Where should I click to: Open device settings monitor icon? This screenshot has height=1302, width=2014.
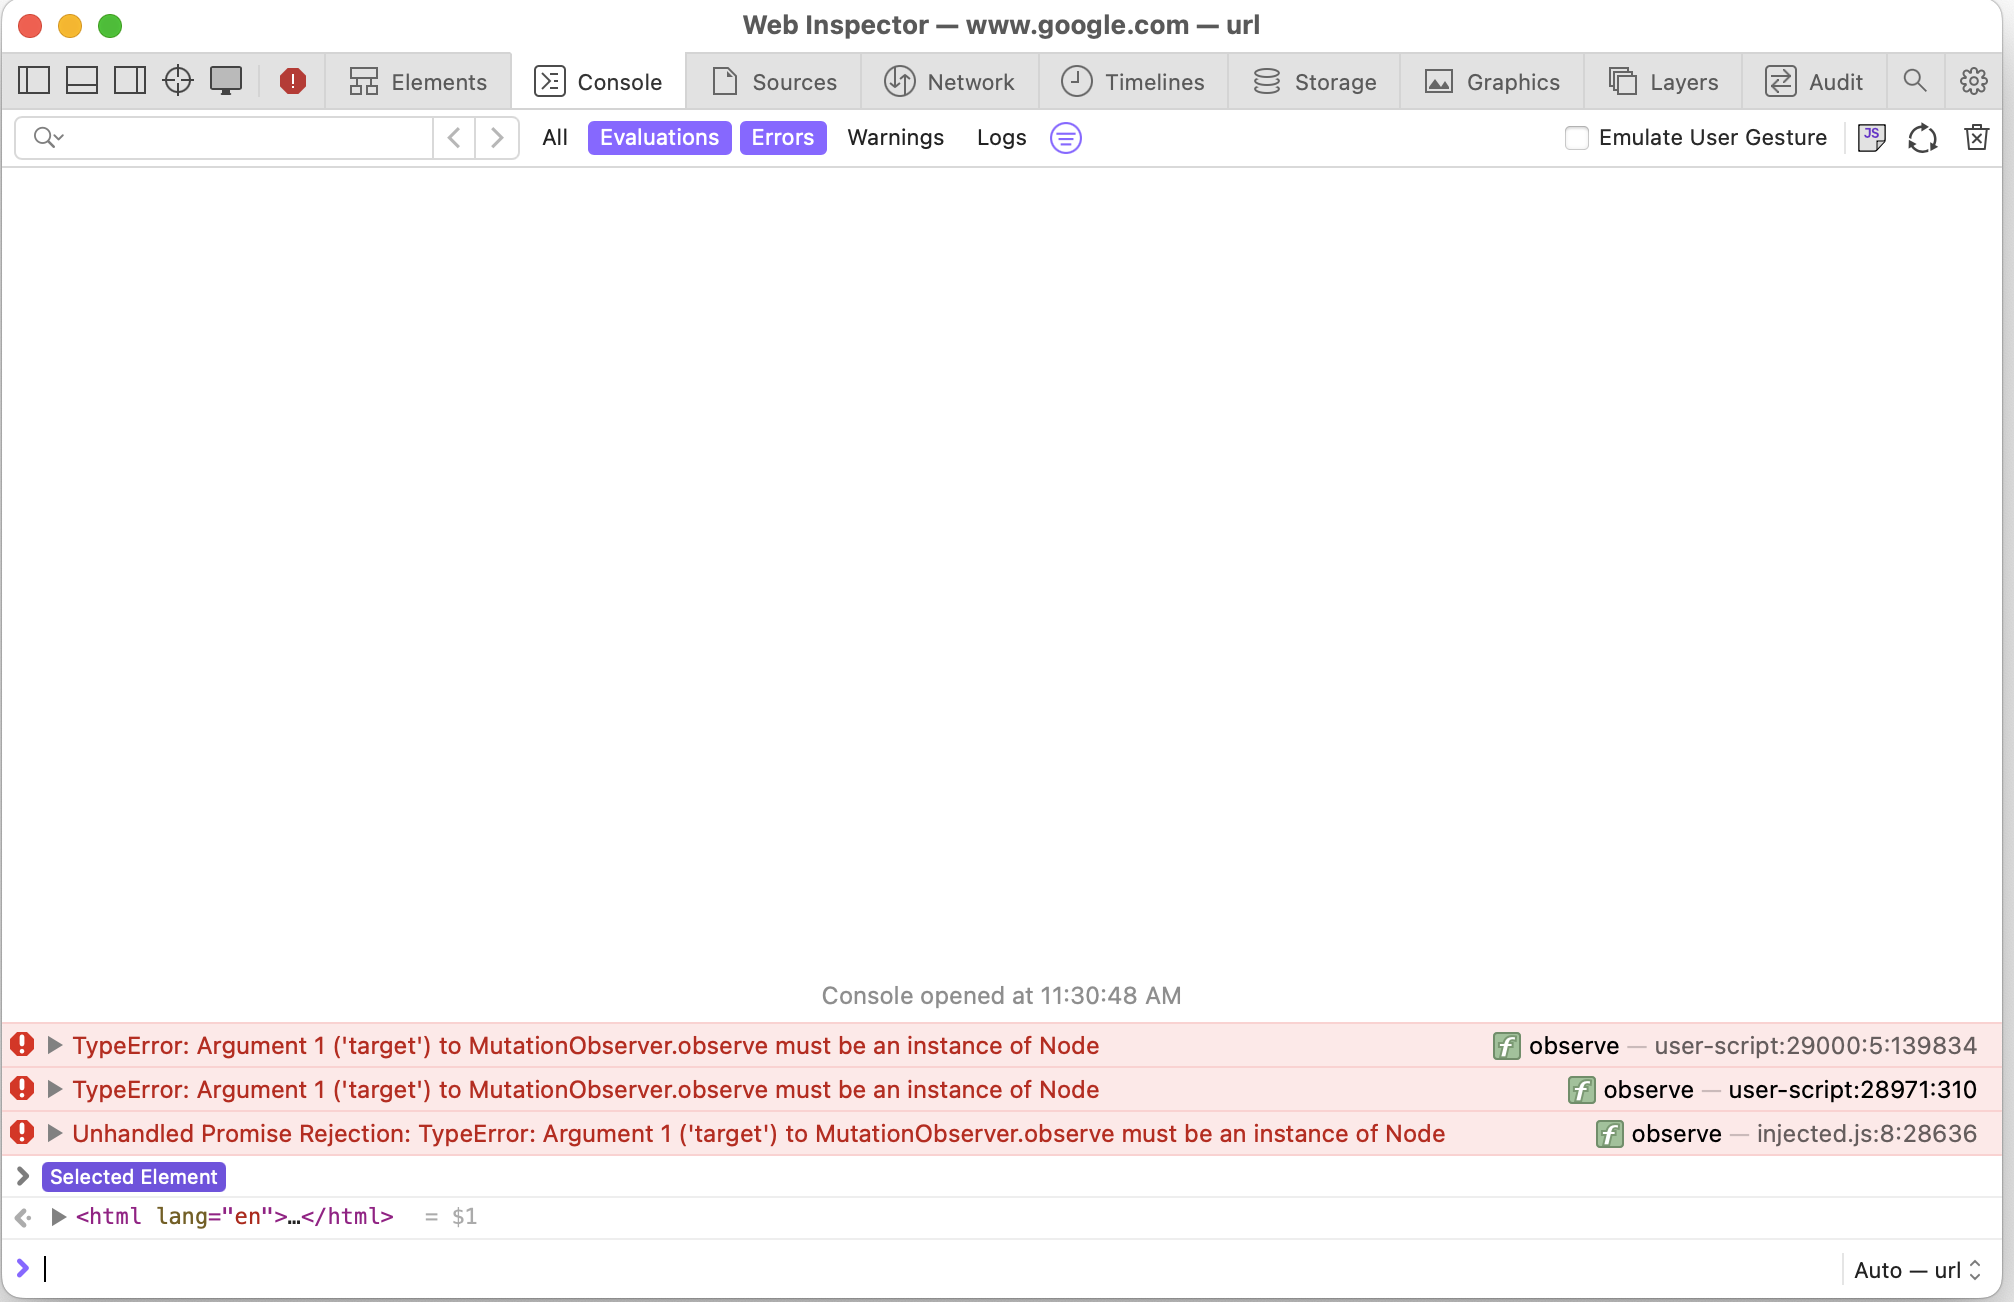tap(226, 81)
